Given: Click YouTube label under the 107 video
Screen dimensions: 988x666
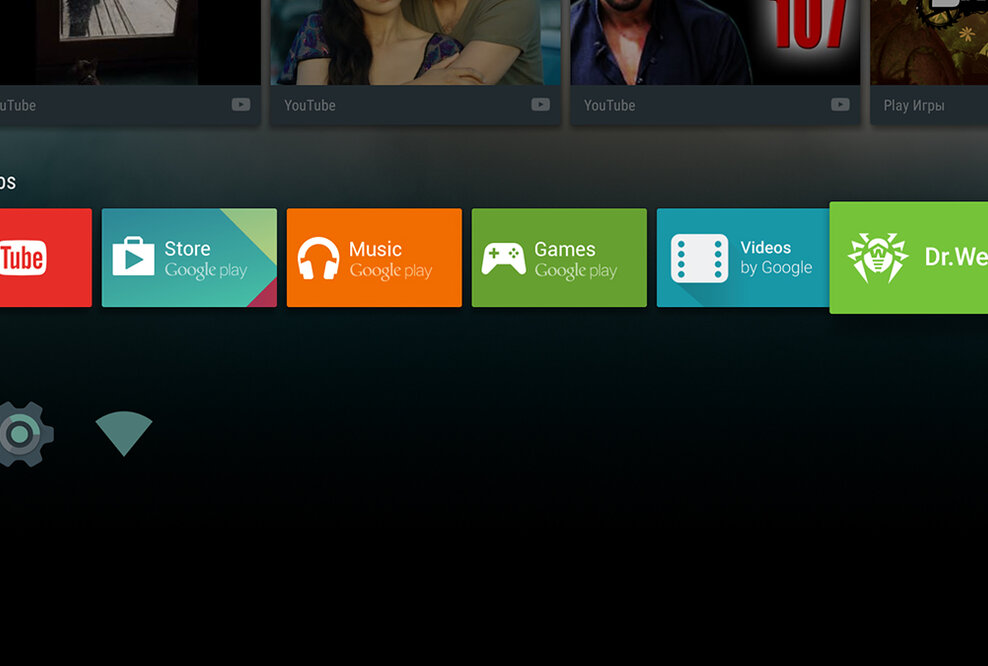Looking at the screenshot, I should click(609, 105).
